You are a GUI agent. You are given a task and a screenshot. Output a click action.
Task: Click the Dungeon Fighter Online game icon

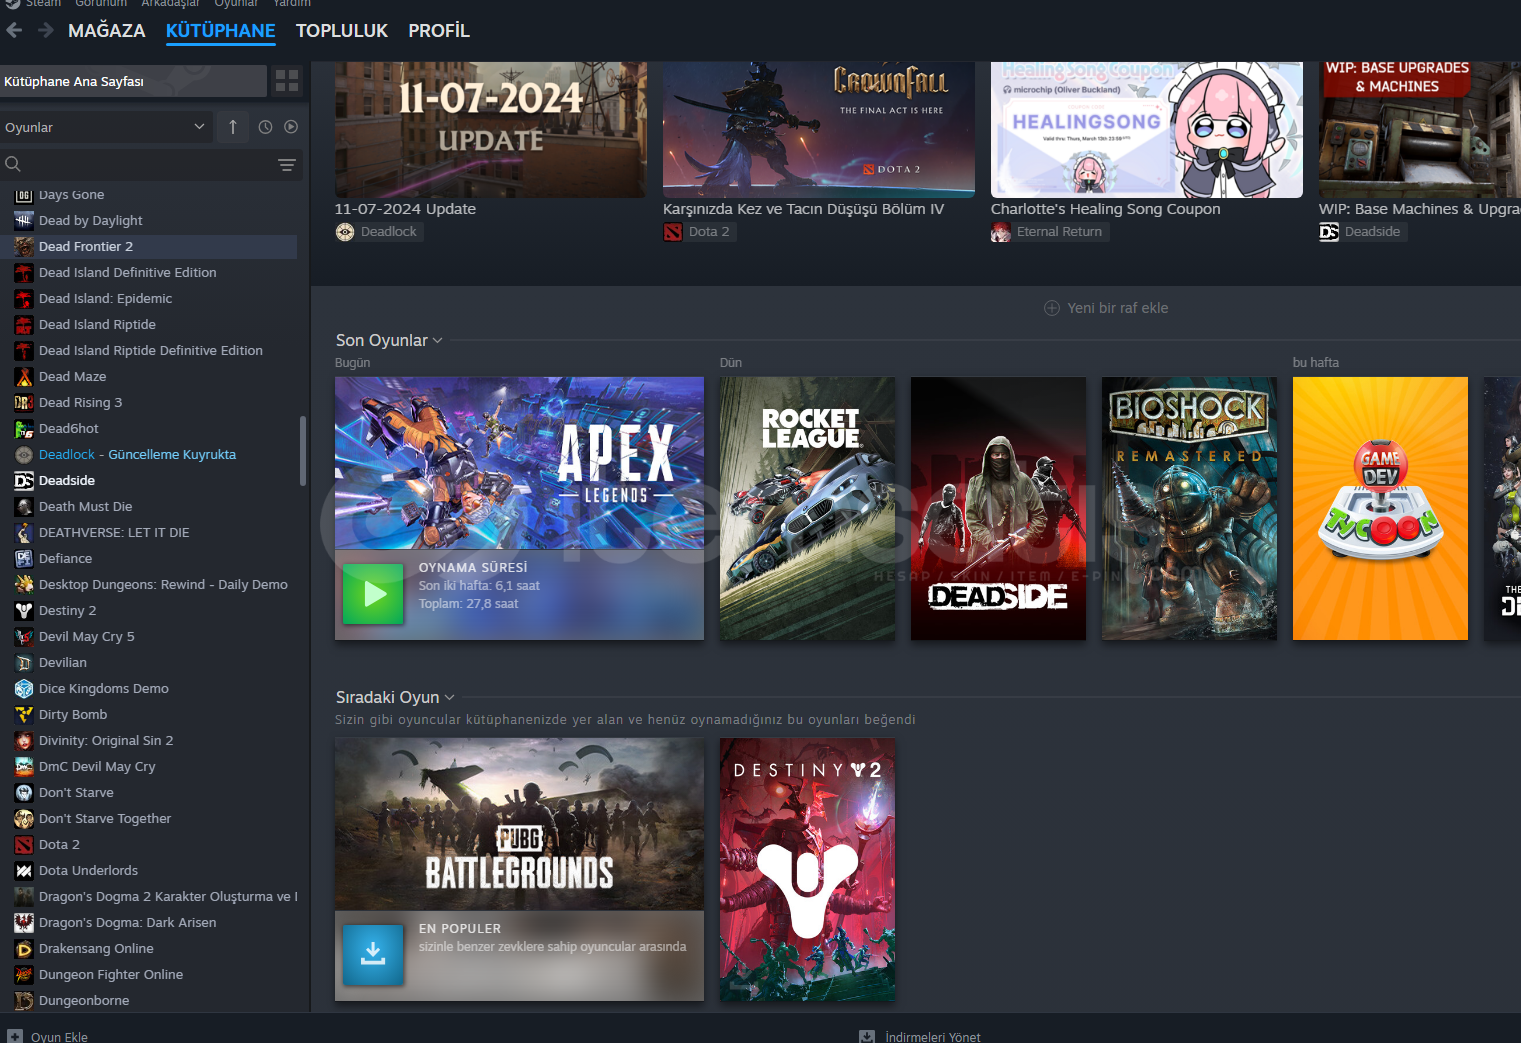click(24, 975)
